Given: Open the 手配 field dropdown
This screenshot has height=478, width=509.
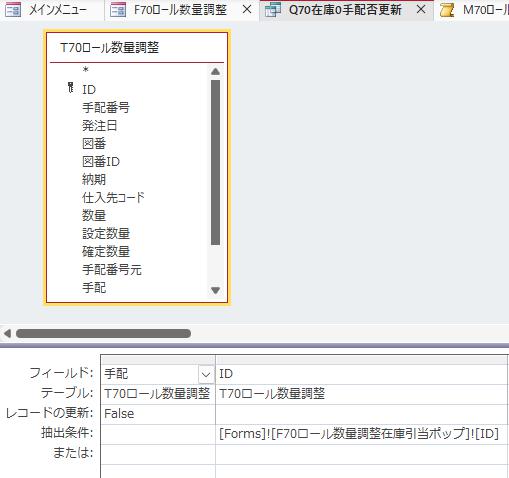Looking at the screenshot, I should click(206, 375).
